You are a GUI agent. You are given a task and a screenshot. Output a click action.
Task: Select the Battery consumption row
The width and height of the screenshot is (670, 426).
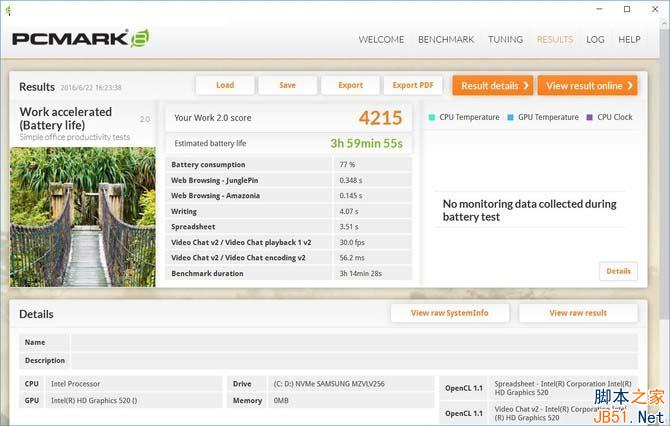pos(289,165)
